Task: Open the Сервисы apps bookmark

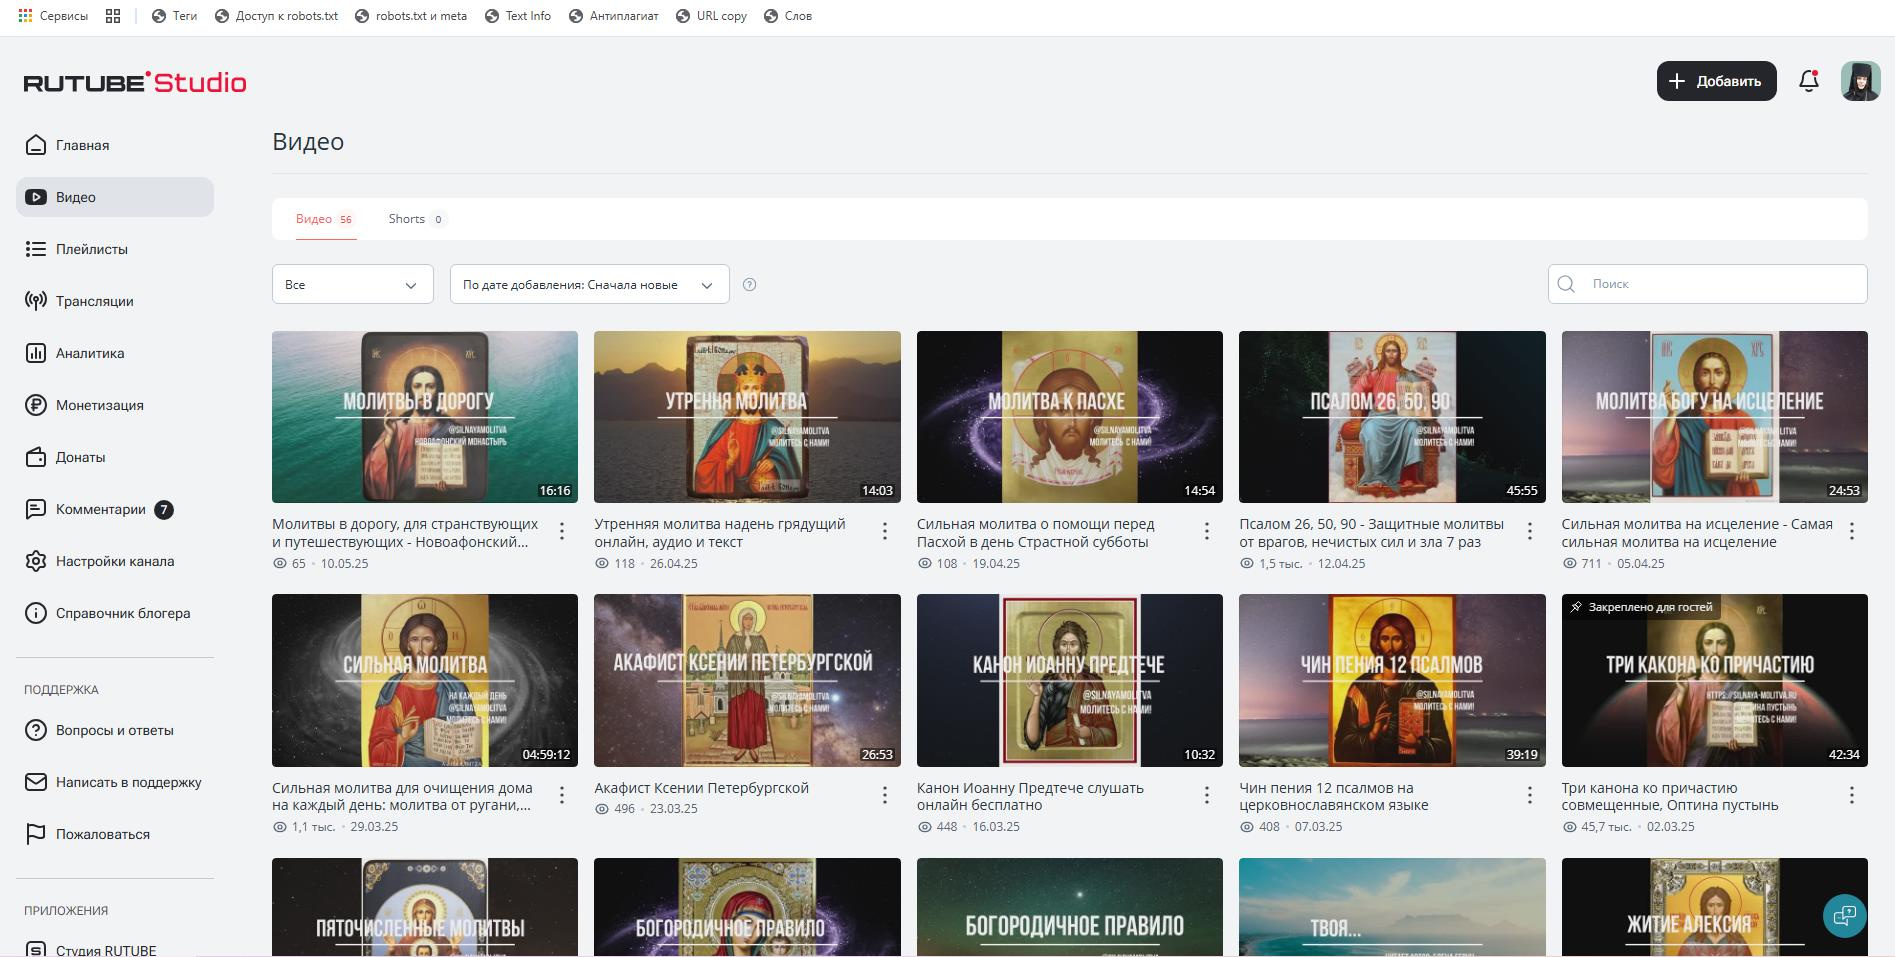Action: [53, 16]
